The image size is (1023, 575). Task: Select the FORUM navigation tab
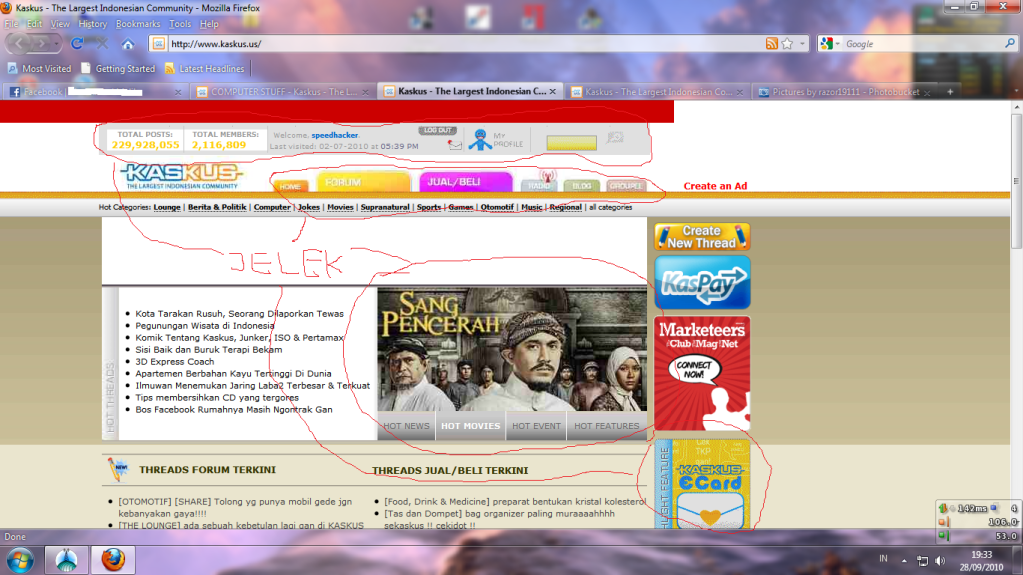click(363, 182)
